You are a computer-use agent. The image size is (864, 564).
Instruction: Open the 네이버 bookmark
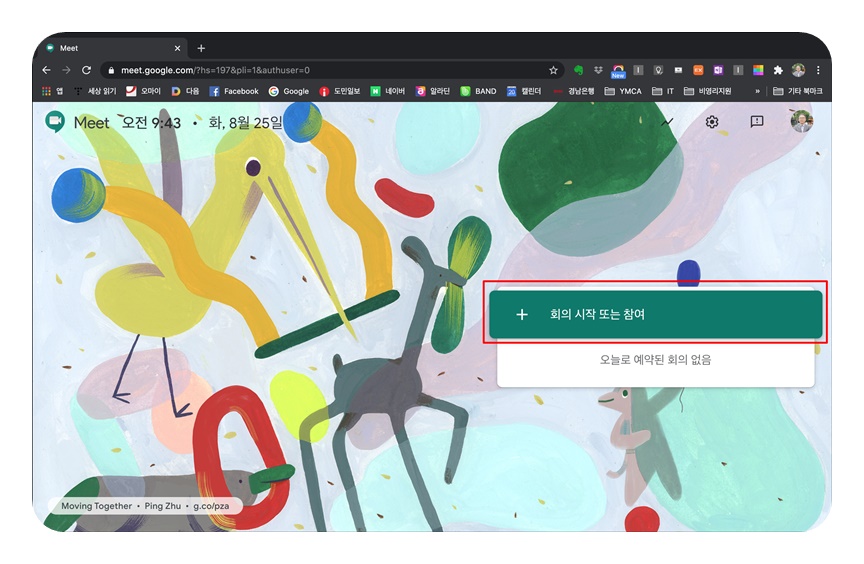[388, 91]
